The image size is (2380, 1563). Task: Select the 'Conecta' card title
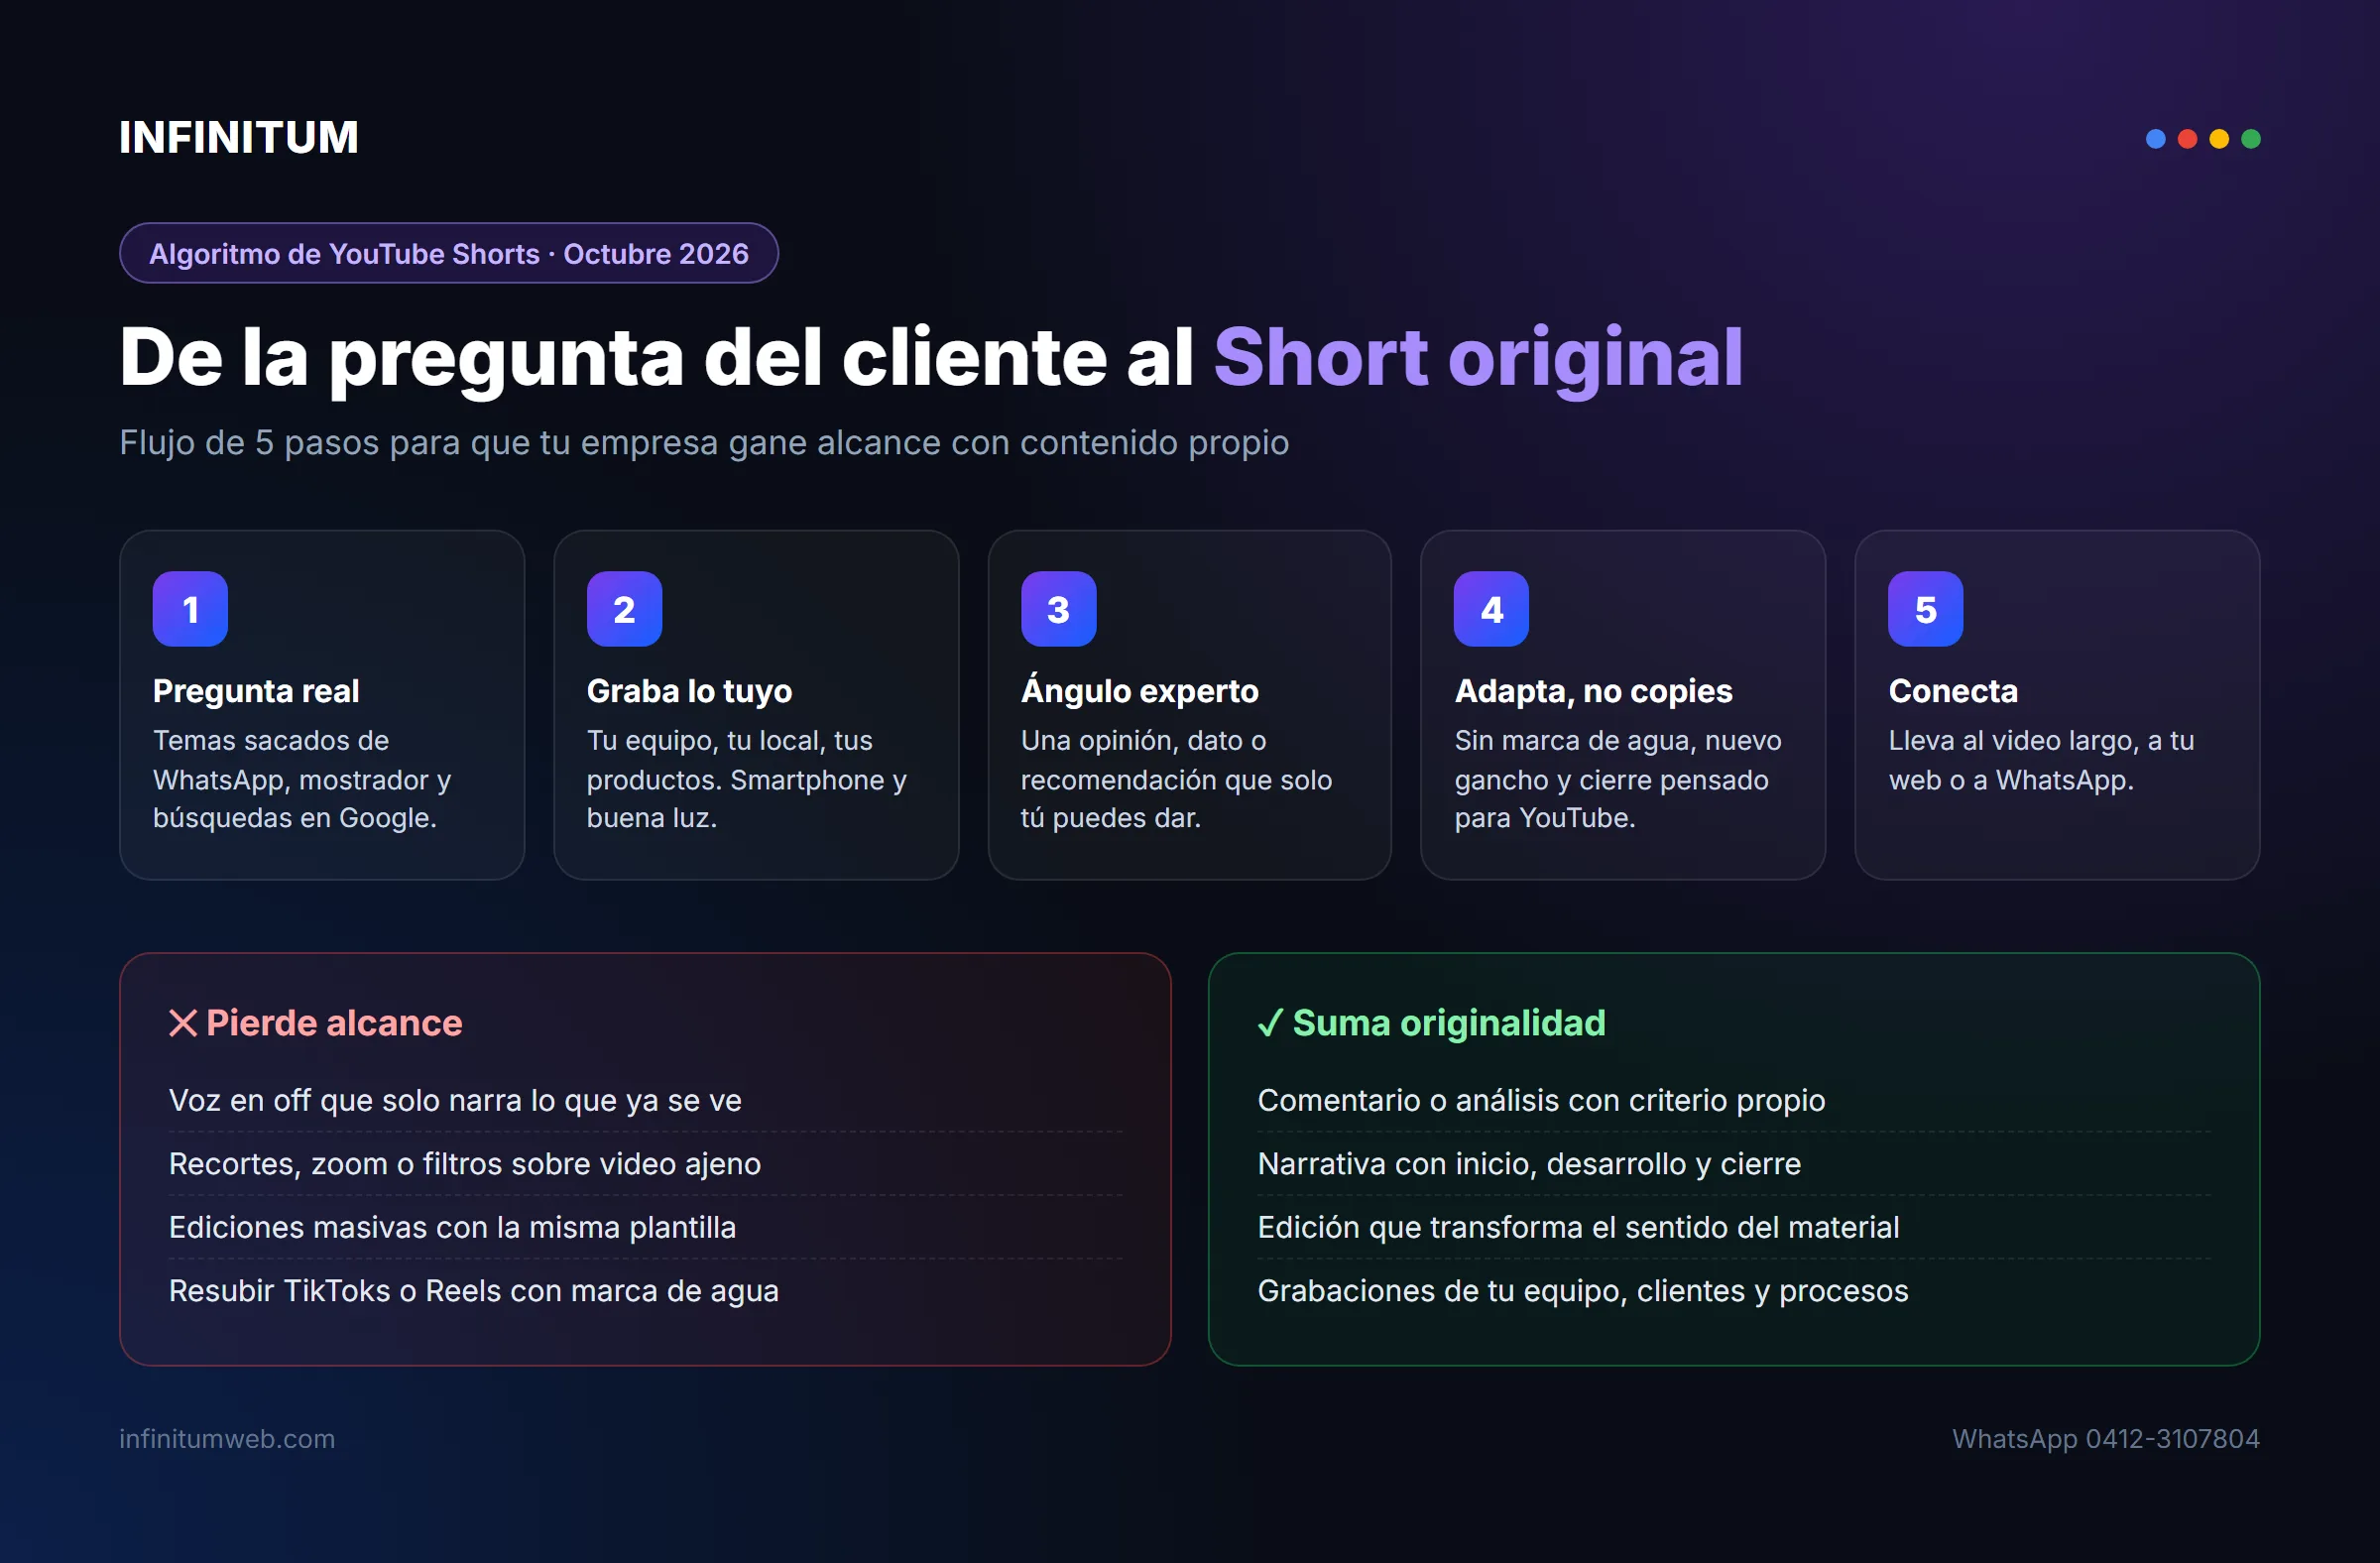pyautogui.click(x=1953, y=691)
